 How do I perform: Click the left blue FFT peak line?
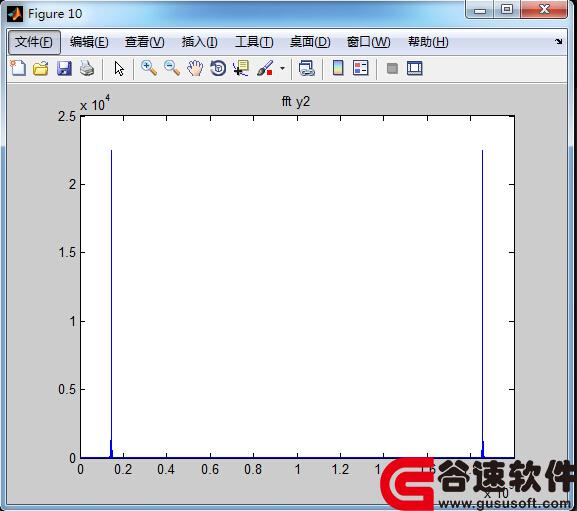(x=111, y=304)
